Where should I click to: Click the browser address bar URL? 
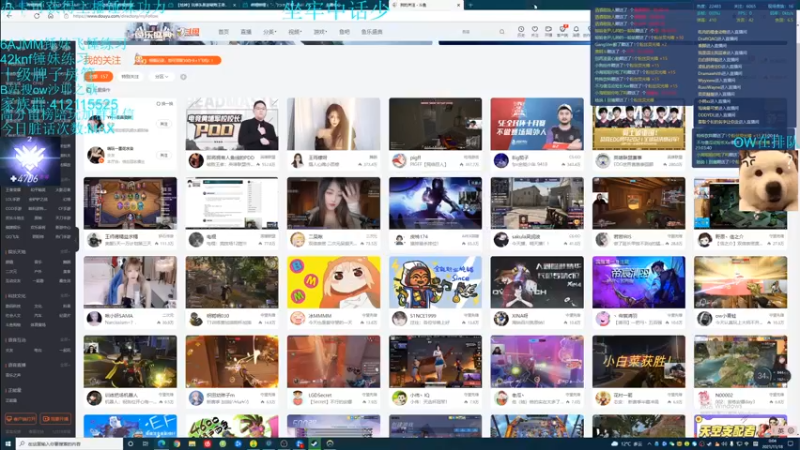point(115,16)
